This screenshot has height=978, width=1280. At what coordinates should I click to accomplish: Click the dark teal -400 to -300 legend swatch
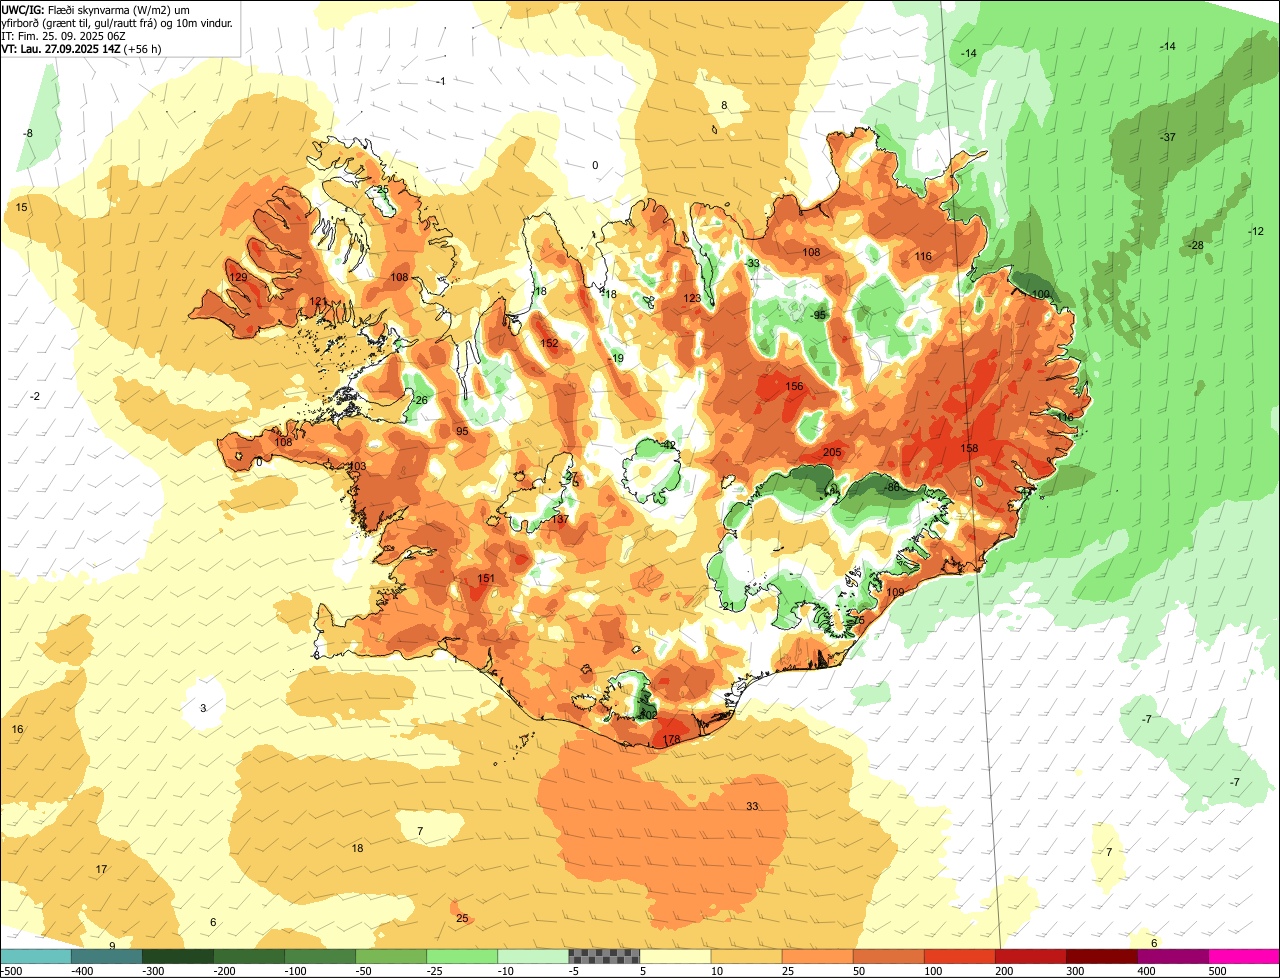(x=107, y=956)
